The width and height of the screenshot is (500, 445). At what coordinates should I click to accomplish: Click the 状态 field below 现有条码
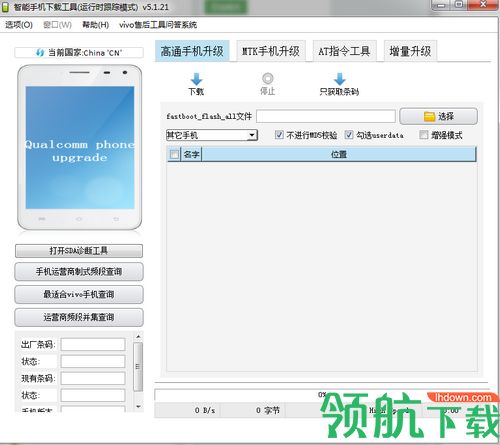93,395
